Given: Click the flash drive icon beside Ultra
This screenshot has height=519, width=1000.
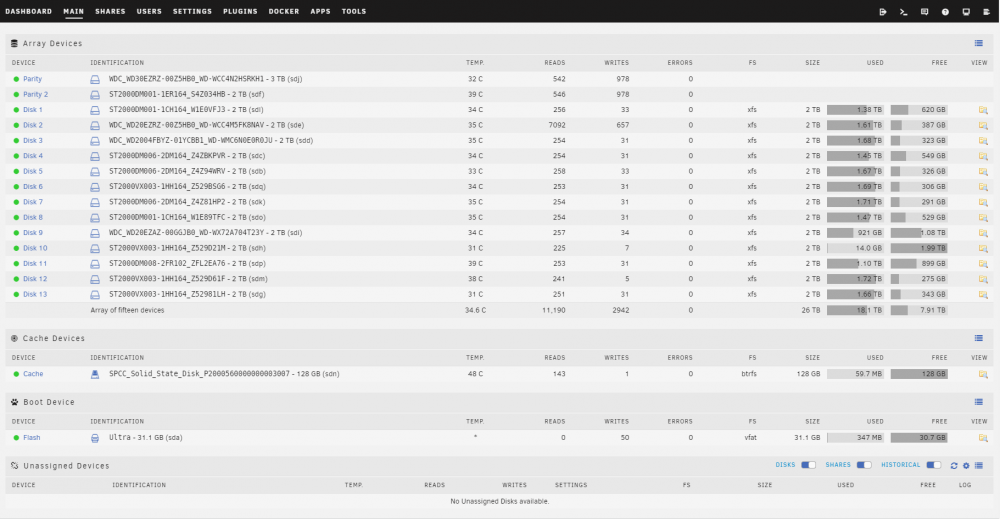Looking at the screenshot, I should (x=95, y=438).
